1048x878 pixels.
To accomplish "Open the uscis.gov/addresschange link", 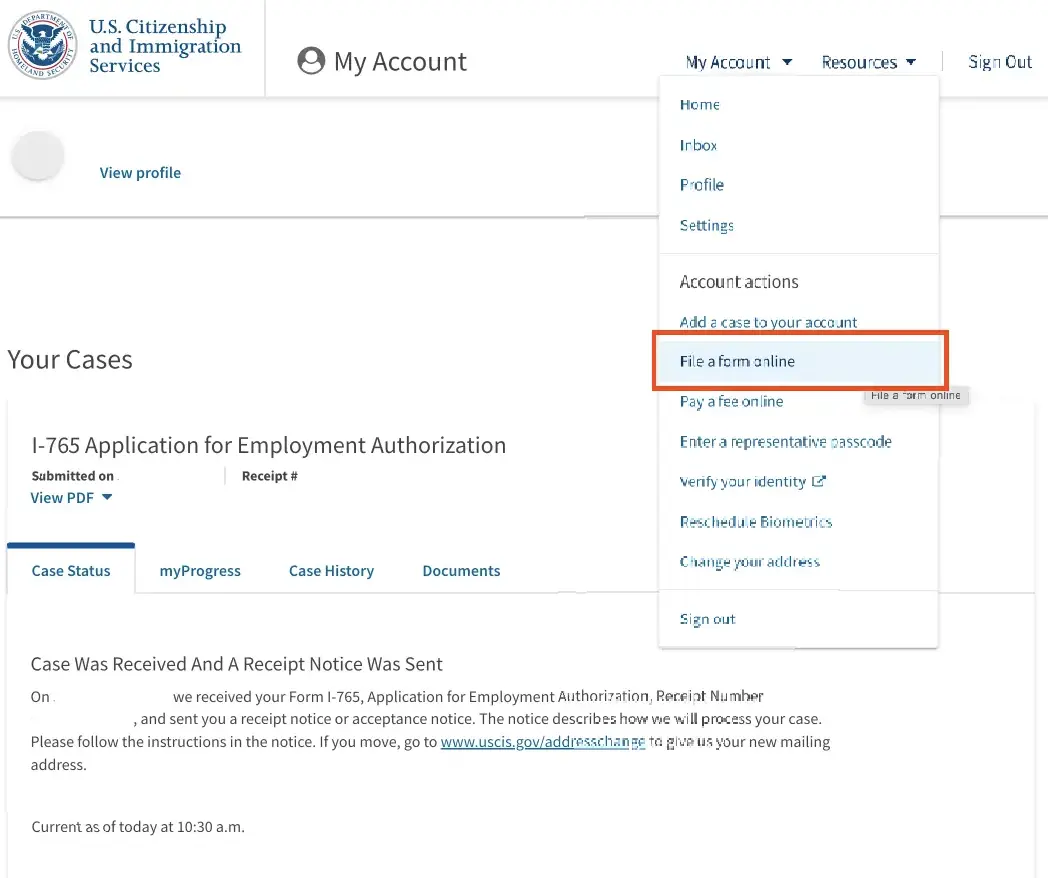I will (543, 742).
